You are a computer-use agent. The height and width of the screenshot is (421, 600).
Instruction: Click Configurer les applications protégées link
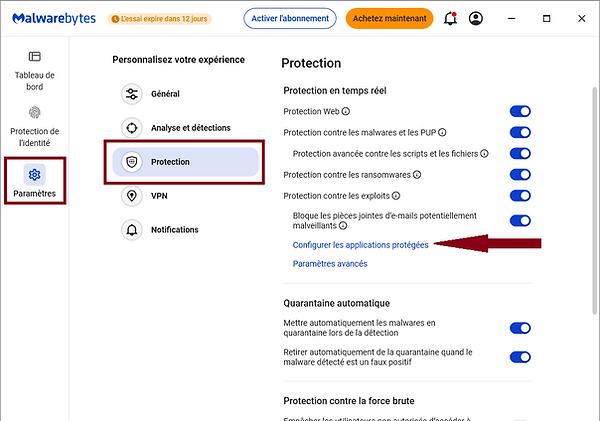pos(360,245)
